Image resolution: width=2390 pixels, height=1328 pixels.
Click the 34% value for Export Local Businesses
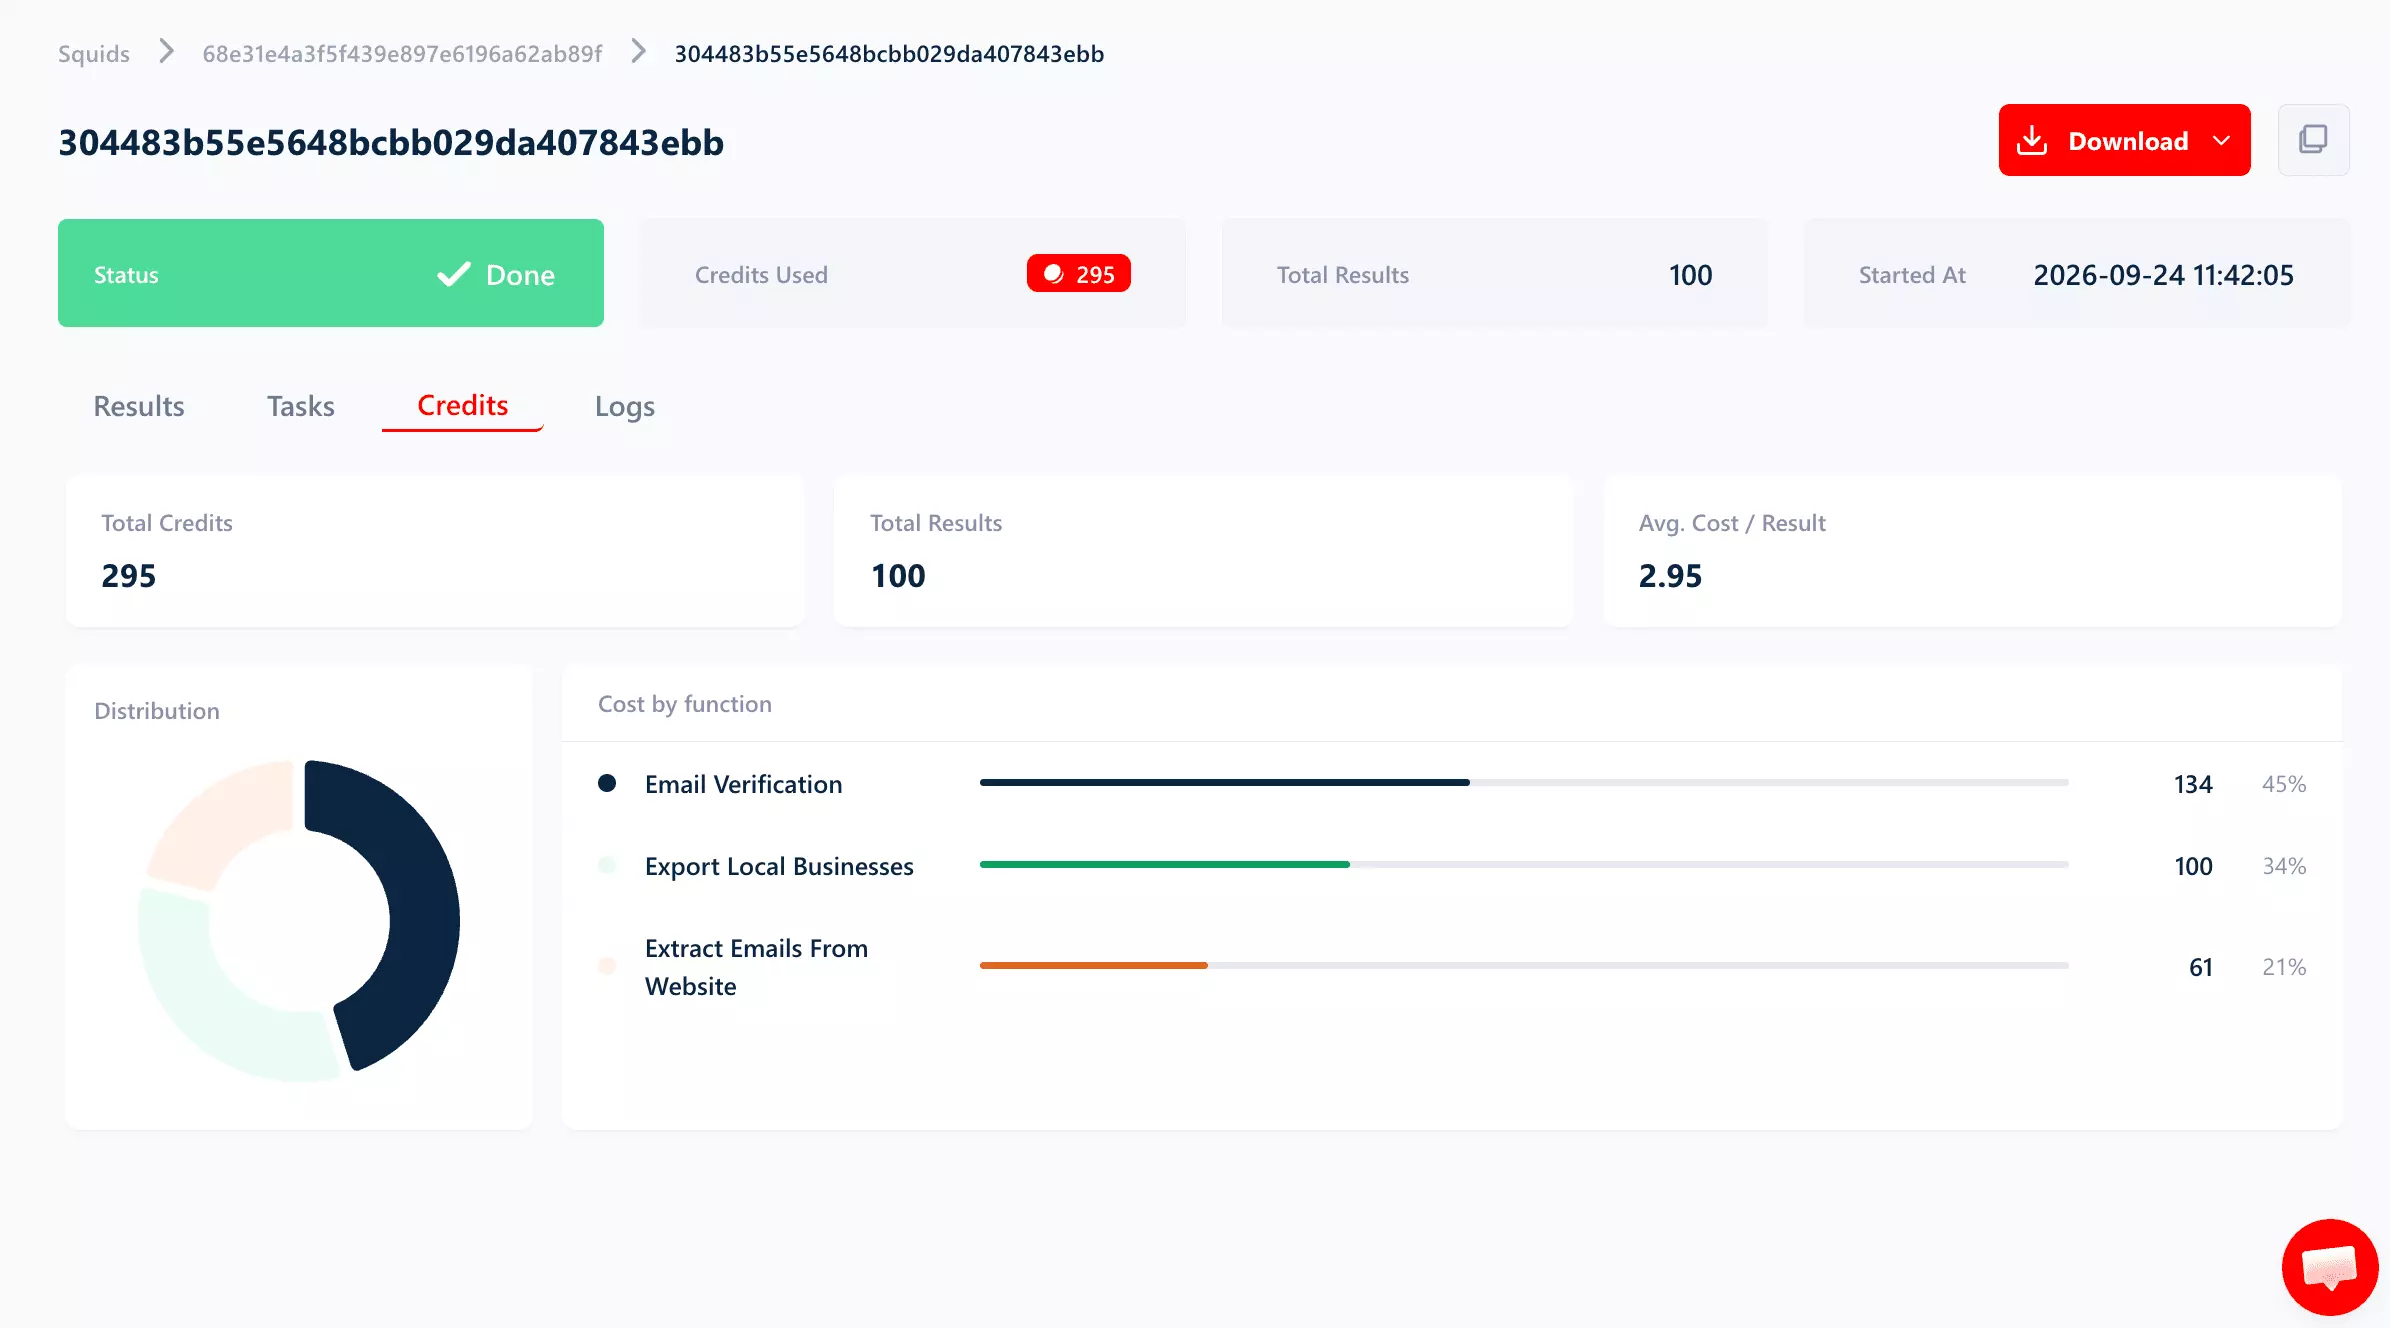click(2284, 866)
